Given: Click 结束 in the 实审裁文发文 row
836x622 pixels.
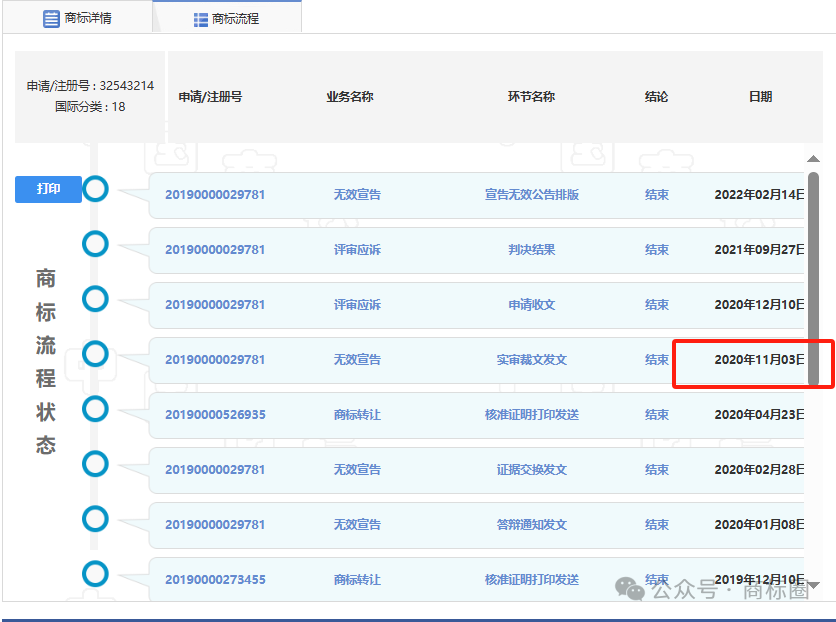Looking at the screenshot, I should tap(656, 359).
